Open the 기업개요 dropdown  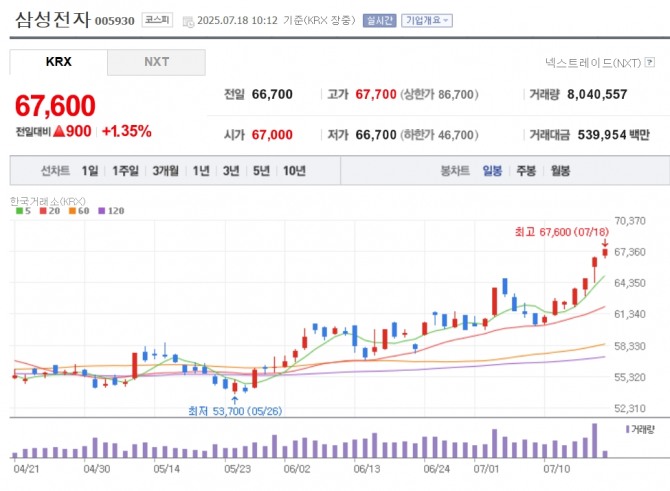[x=427, y=20]
